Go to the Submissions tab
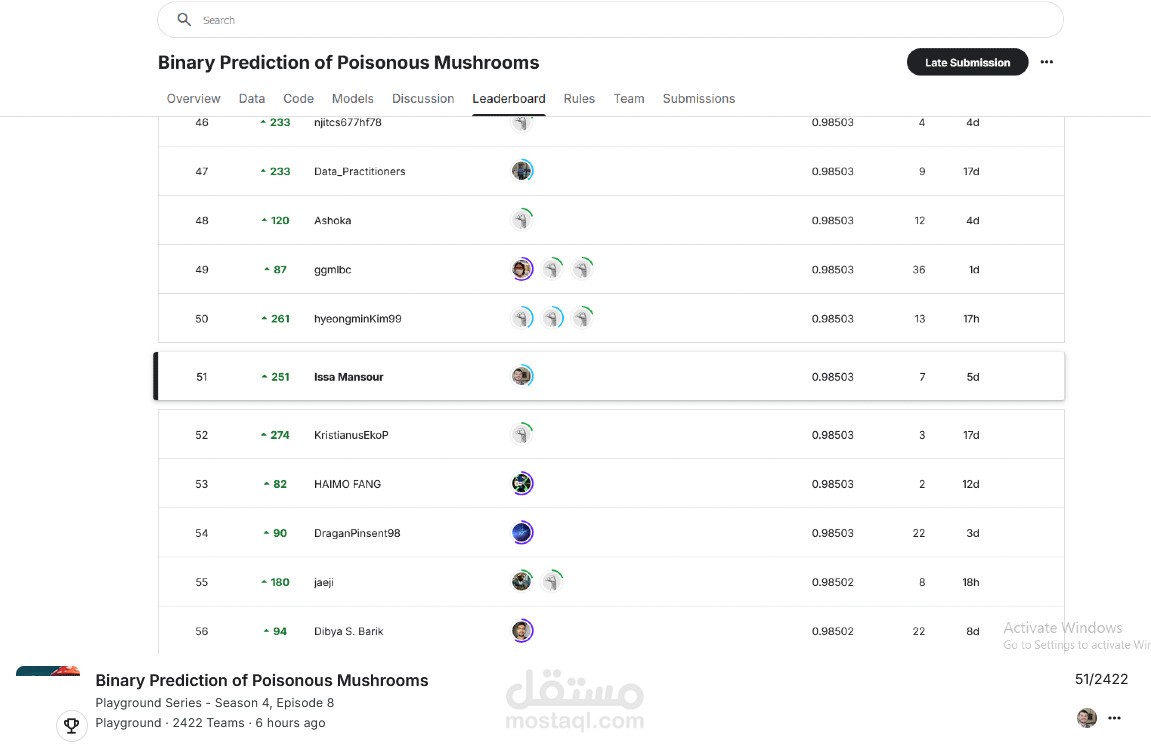This screenshot has height=748, width=1151. tap(698, 98)
